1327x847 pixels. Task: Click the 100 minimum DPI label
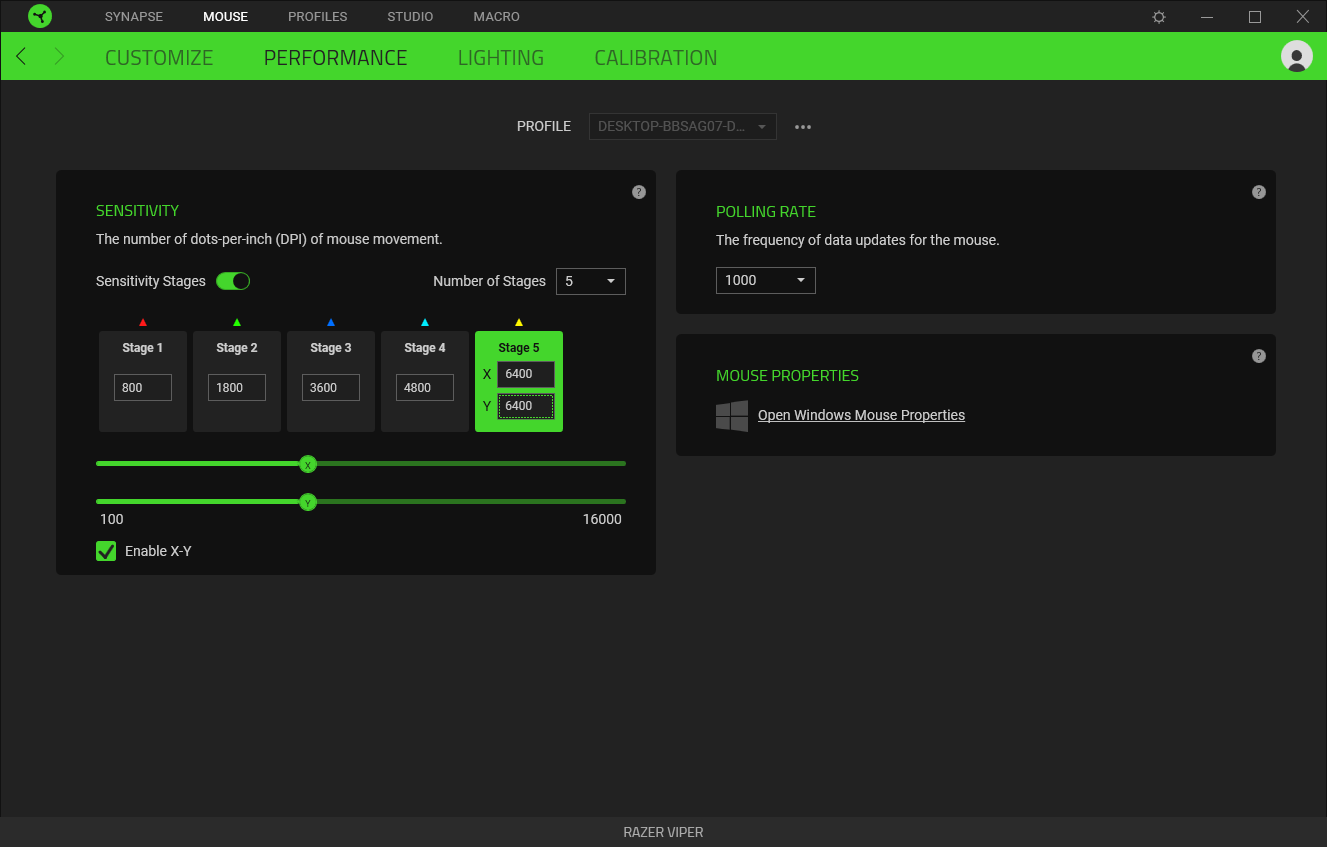pyautogui.click(x=112, y=519)
